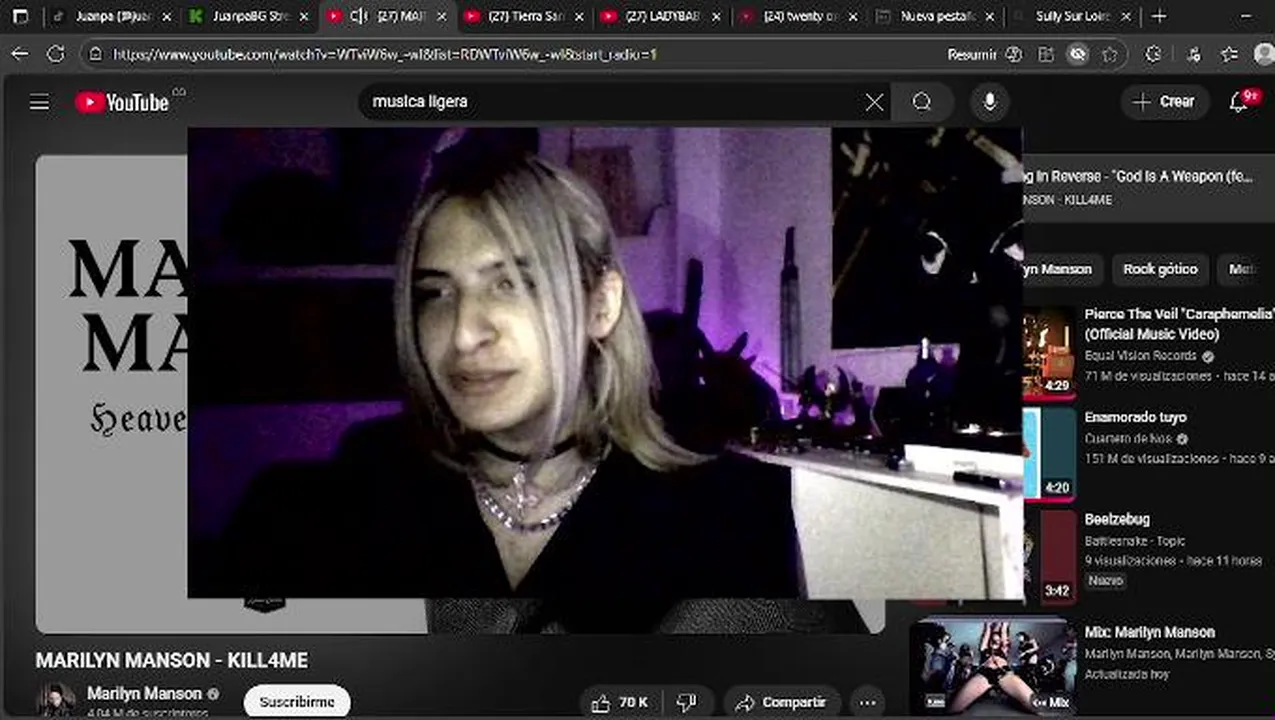Click Resumir in the address bar
The image size is (1275, 720).
(x=972, y=54)
